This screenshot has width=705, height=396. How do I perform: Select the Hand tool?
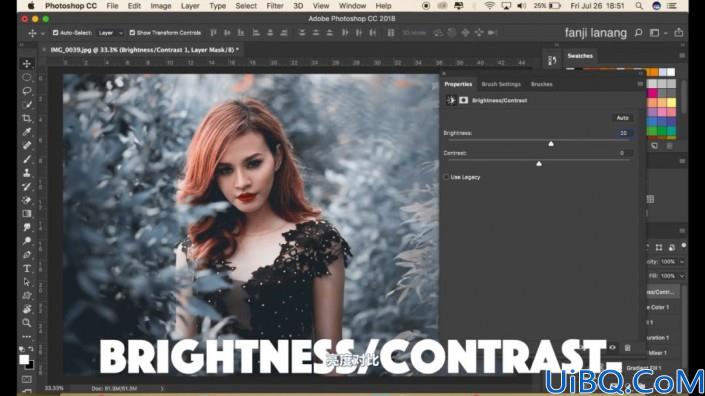[x=27, y=309]
